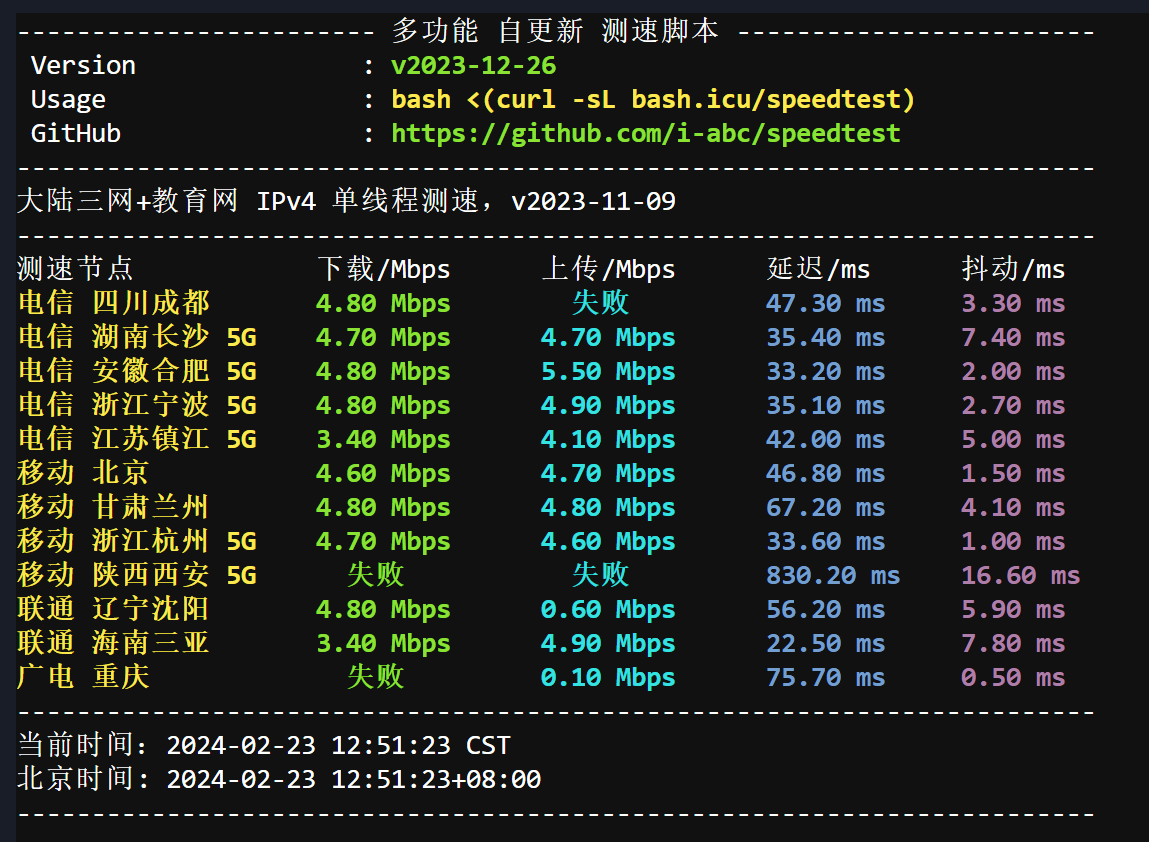Viewport: 1149px width, 842px height.
Task: Click jitter 4.10 ms value
Action: (1013, 507)
